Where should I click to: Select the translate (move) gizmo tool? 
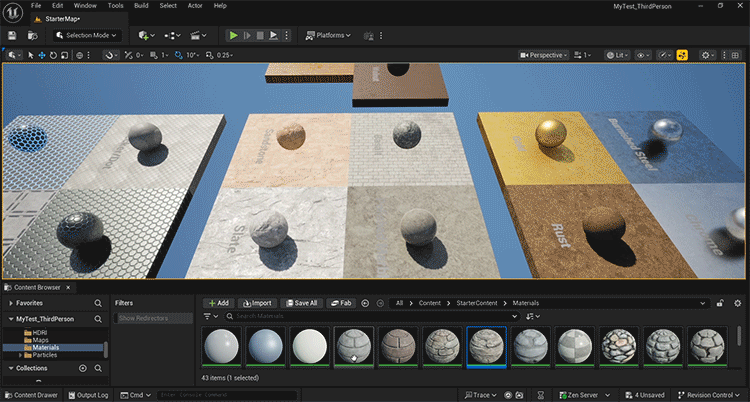point(42,54)
